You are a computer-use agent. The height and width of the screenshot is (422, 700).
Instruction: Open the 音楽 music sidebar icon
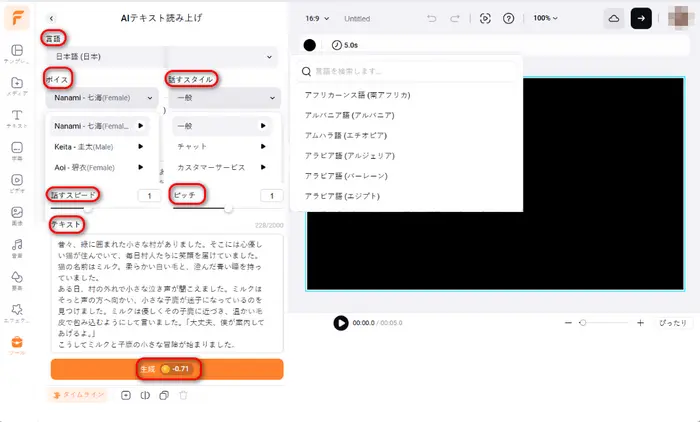[17, 248]
